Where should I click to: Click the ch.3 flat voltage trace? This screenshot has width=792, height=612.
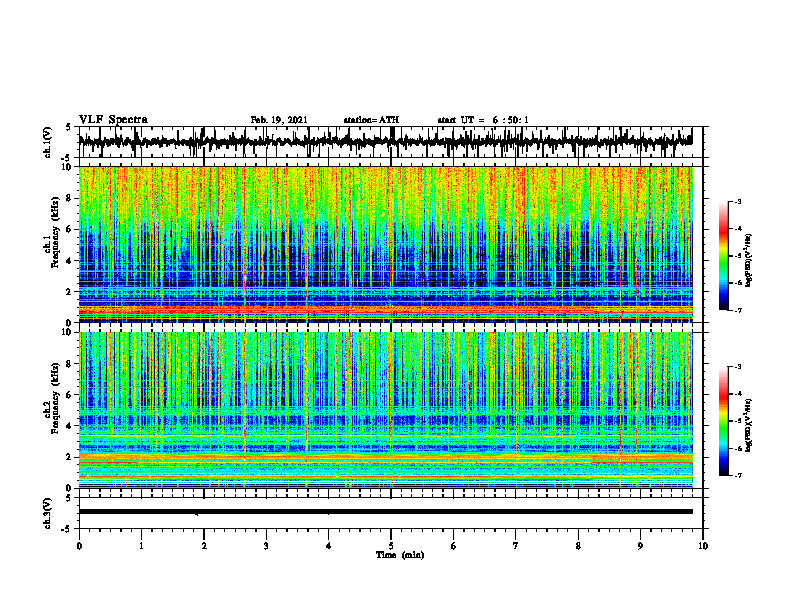pyautogui.click(x=385, y=512)
